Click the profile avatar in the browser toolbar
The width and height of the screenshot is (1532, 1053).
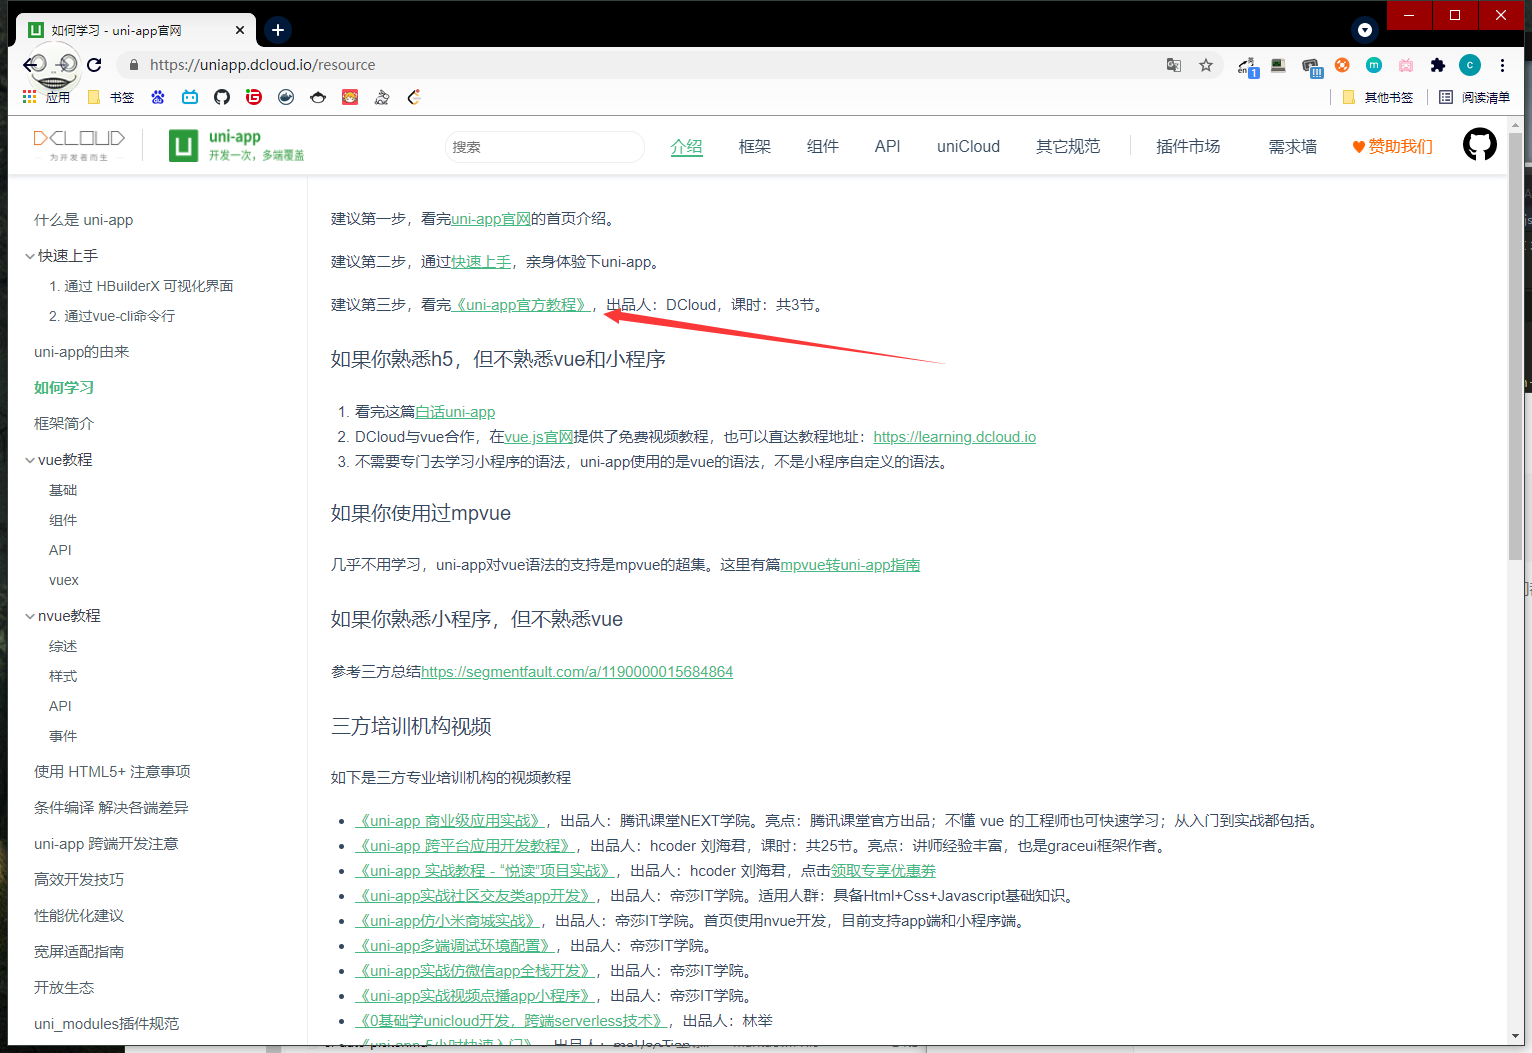point(1469,64)
